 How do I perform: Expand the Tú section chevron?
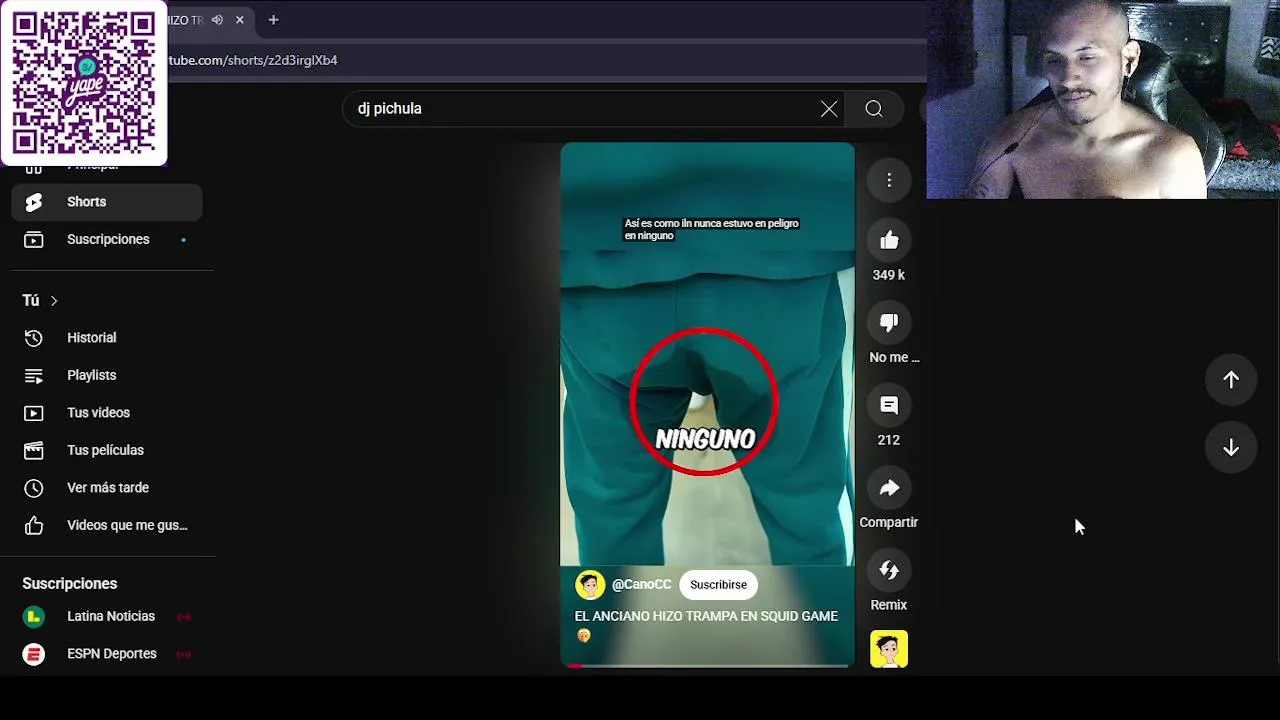[x=54, y=300]
